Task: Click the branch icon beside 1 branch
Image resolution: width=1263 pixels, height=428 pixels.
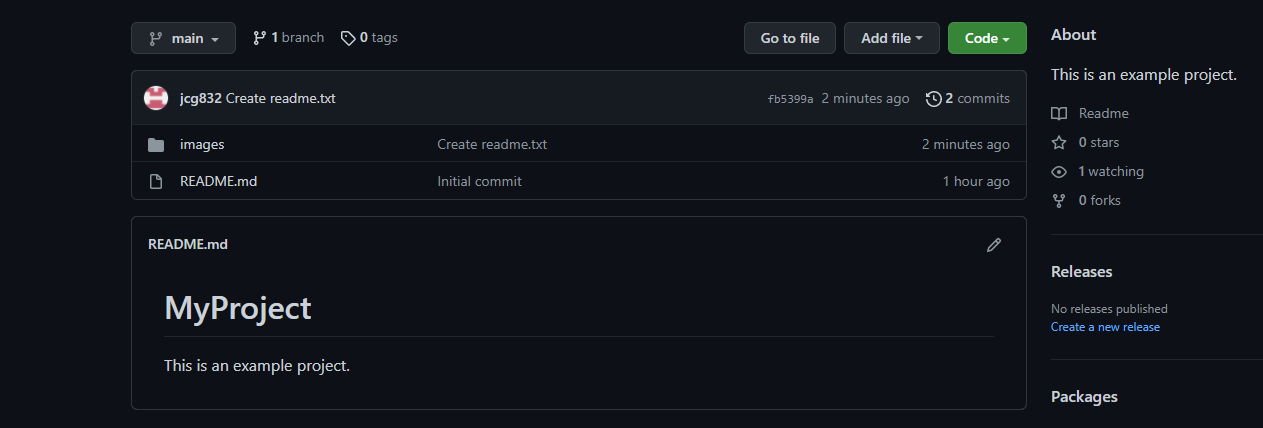Action: (x=259, y=38)
